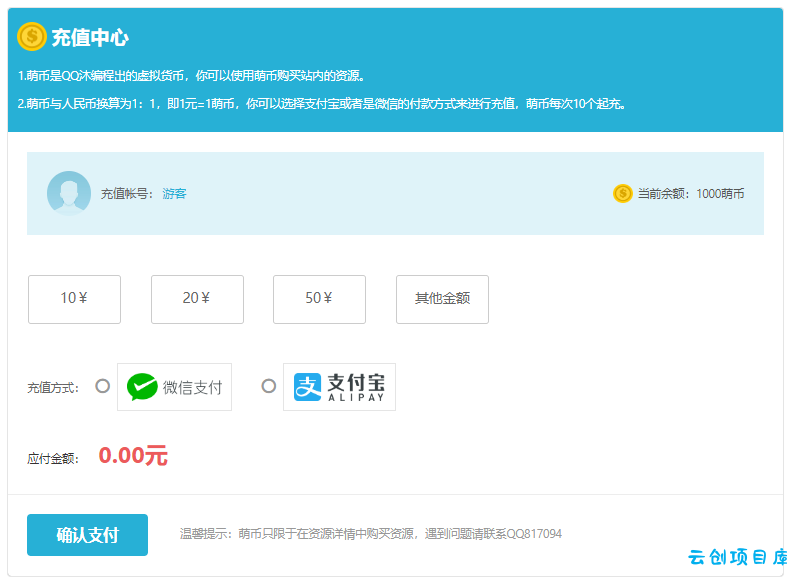Viewport: 787px width, 582px height.
Task: Select the WeChat Pay radio button
Action: pos(102,386)
